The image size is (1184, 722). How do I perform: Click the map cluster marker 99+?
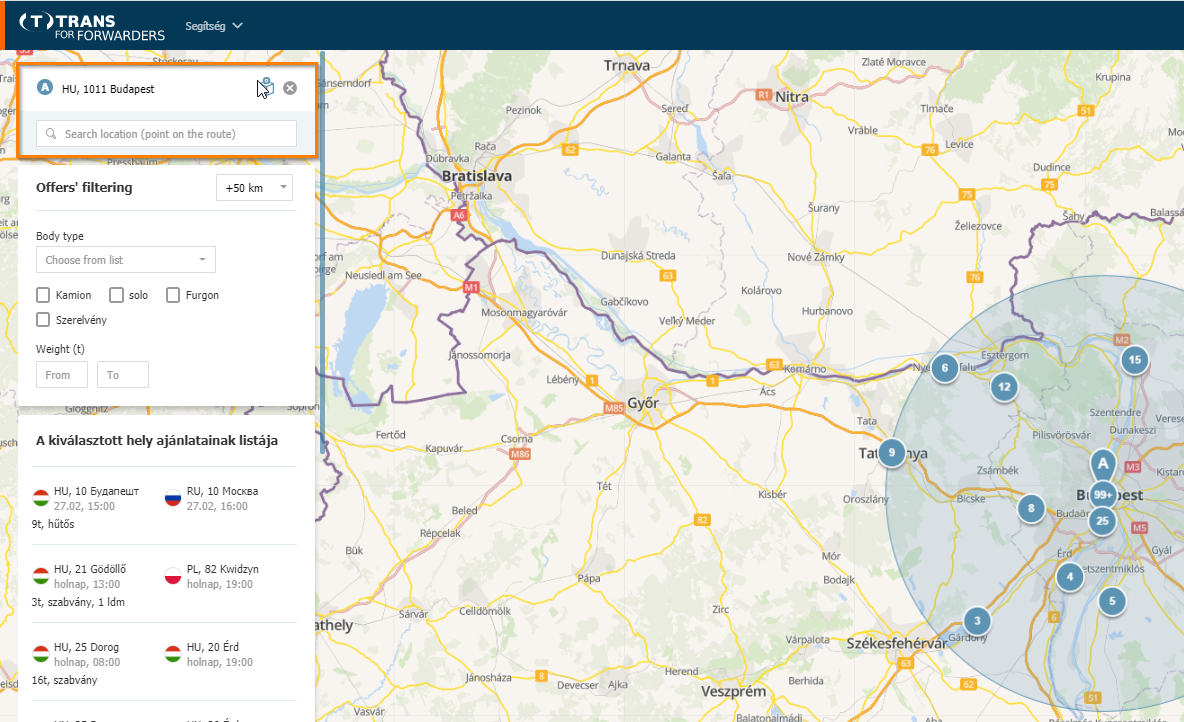1103,495
